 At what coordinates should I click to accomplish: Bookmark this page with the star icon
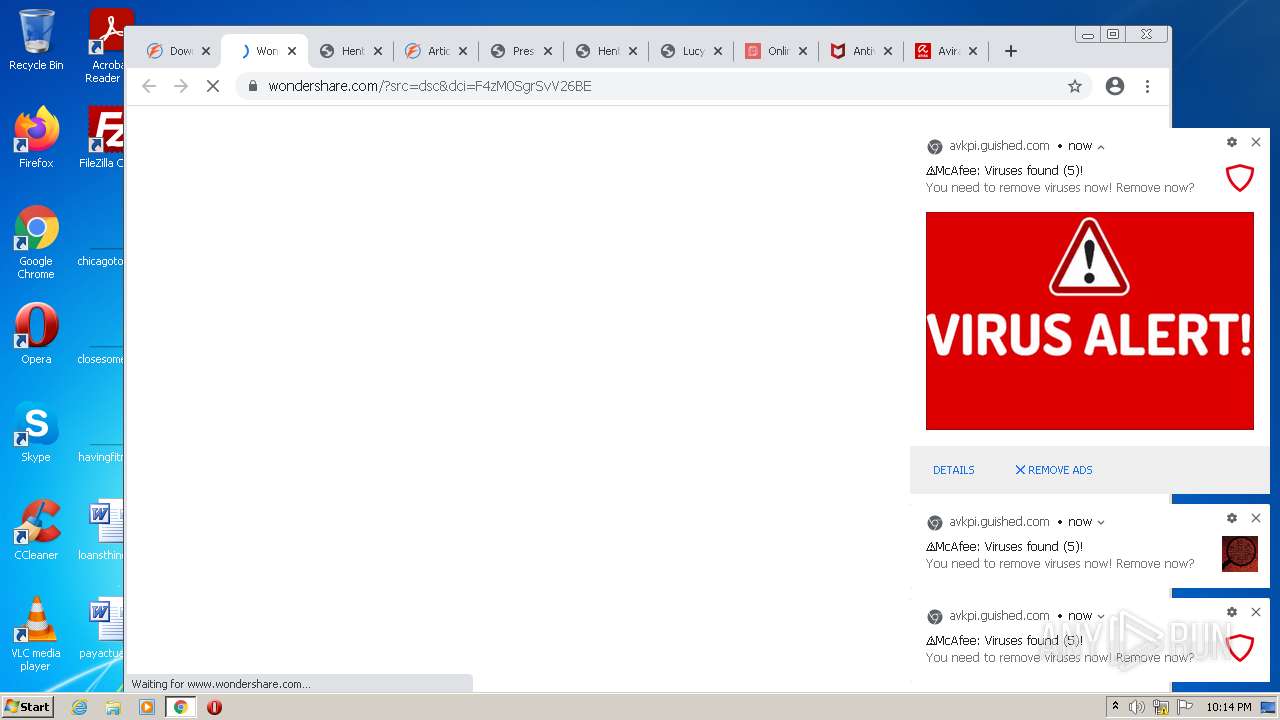[1075, 86]
